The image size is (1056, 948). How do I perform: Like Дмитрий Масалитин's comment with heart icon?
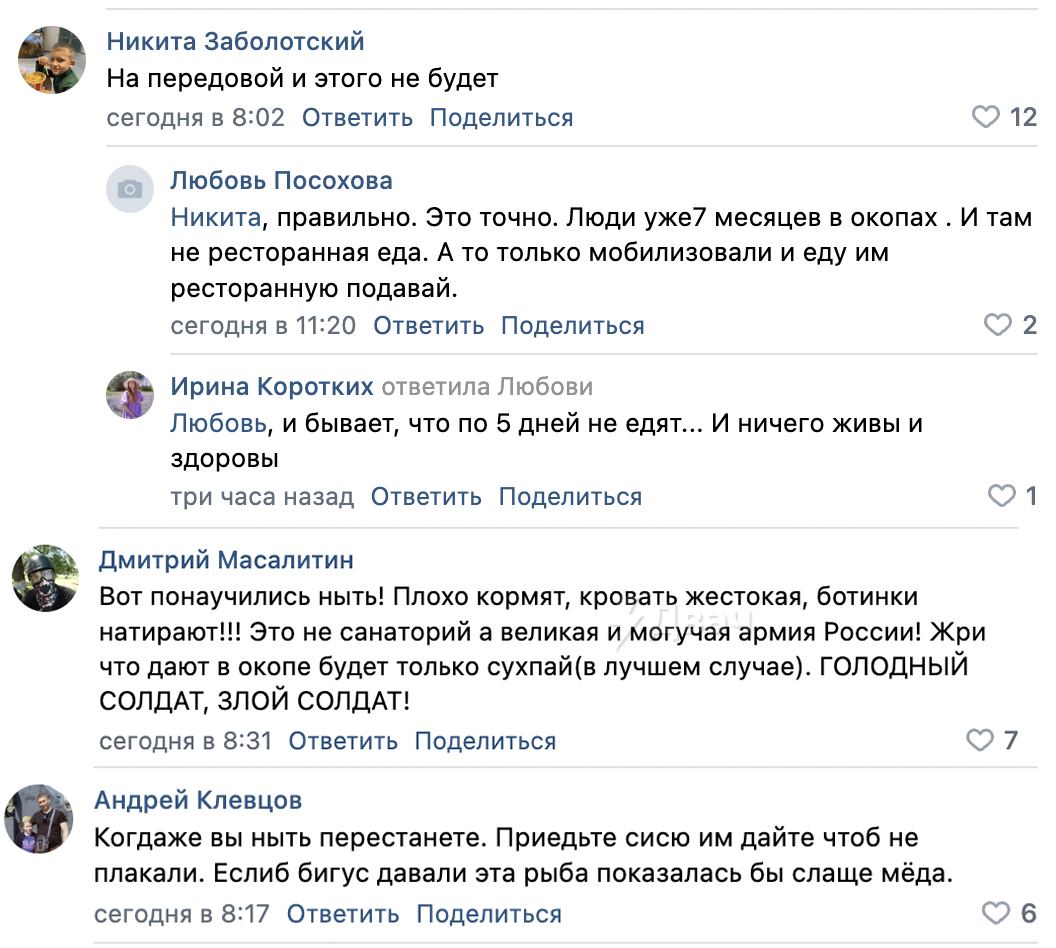pyautogui.click(x=980, y=740)
